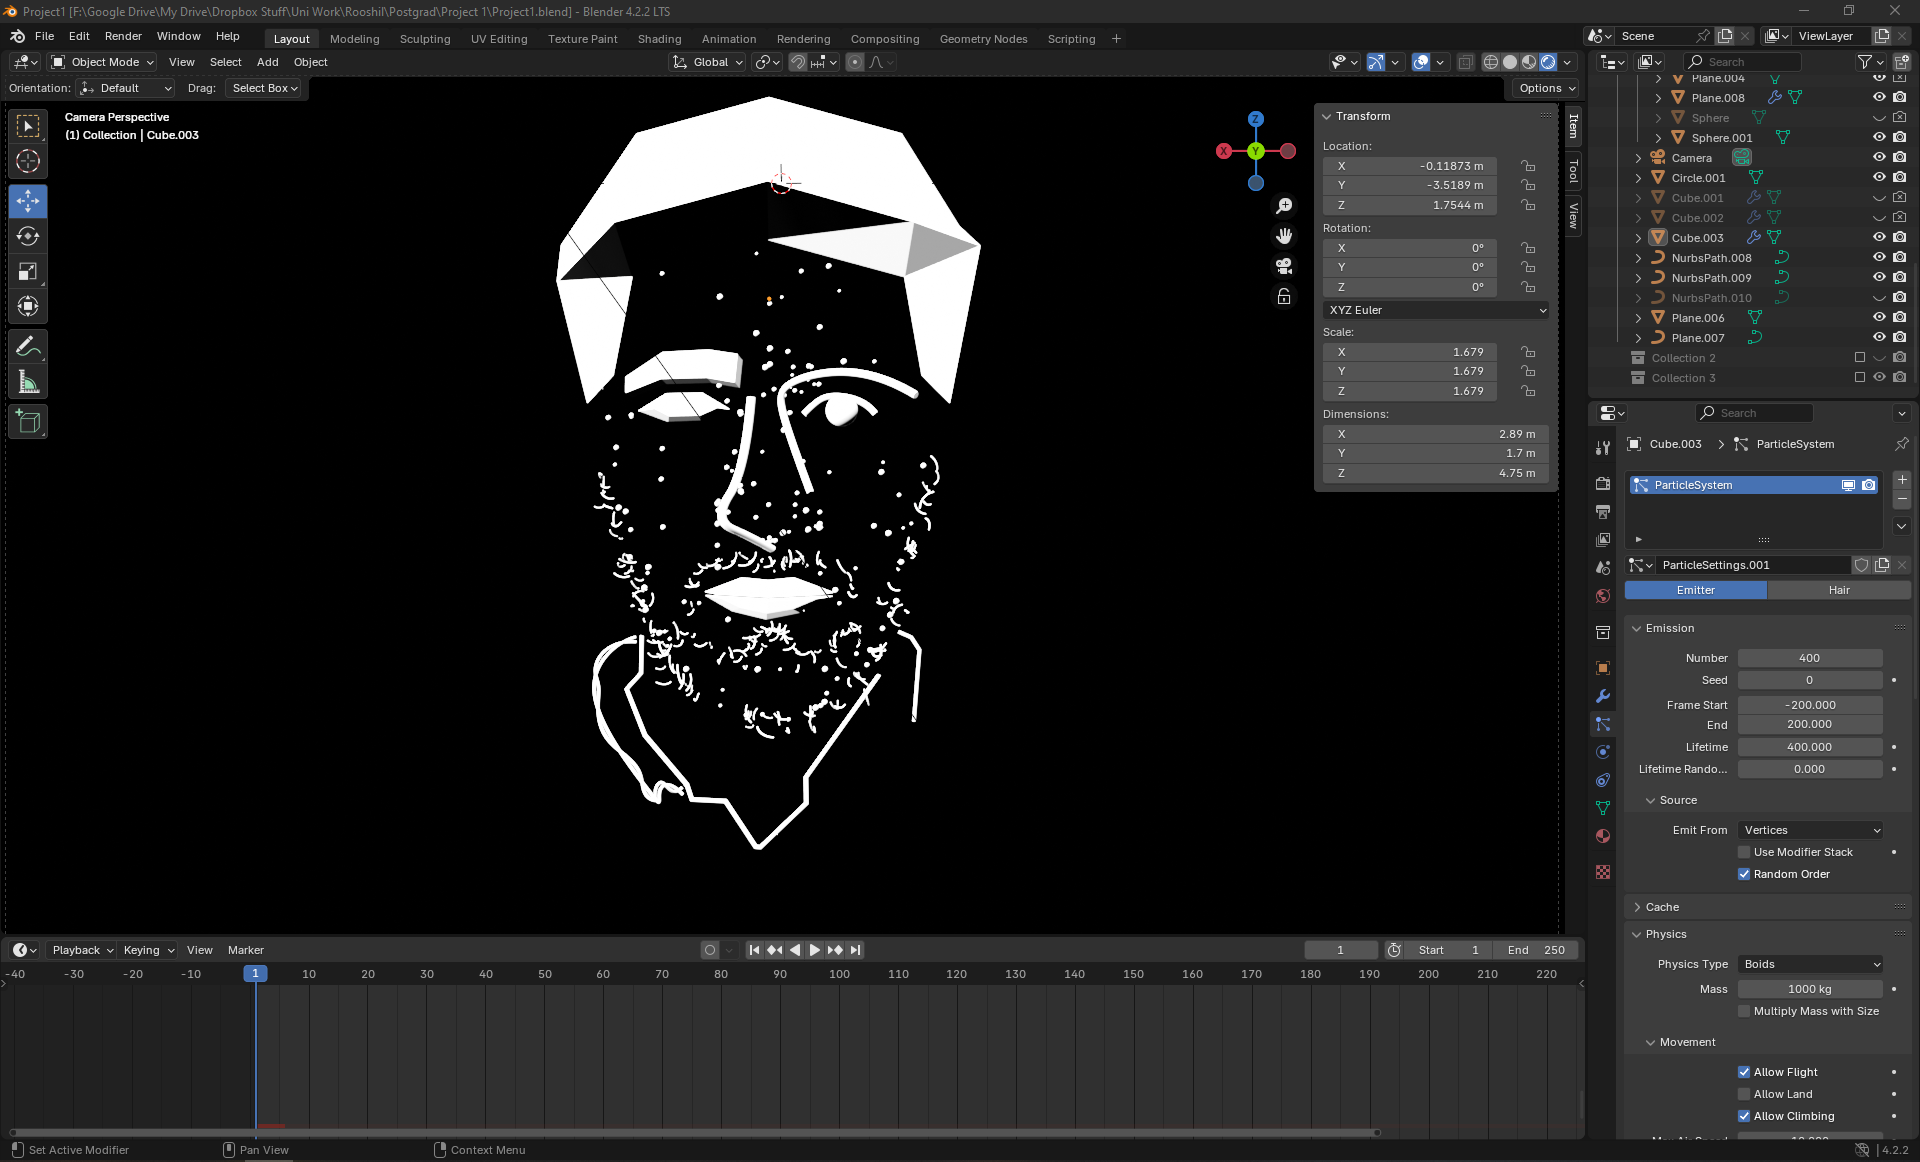Select the Move tool in toolbar
This screenshot has width=1920, height=1162.
click(28, 201)
